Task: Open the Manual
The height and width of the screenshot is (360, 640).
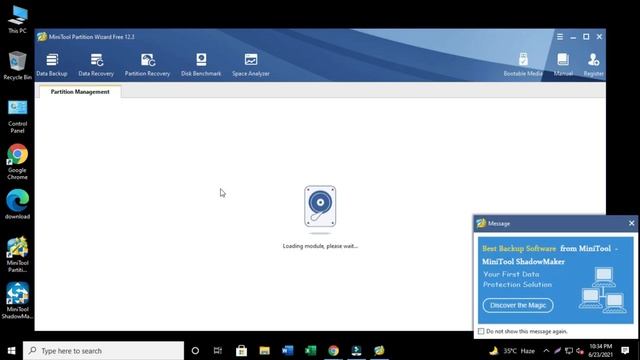Action: (x=563, y=64)
